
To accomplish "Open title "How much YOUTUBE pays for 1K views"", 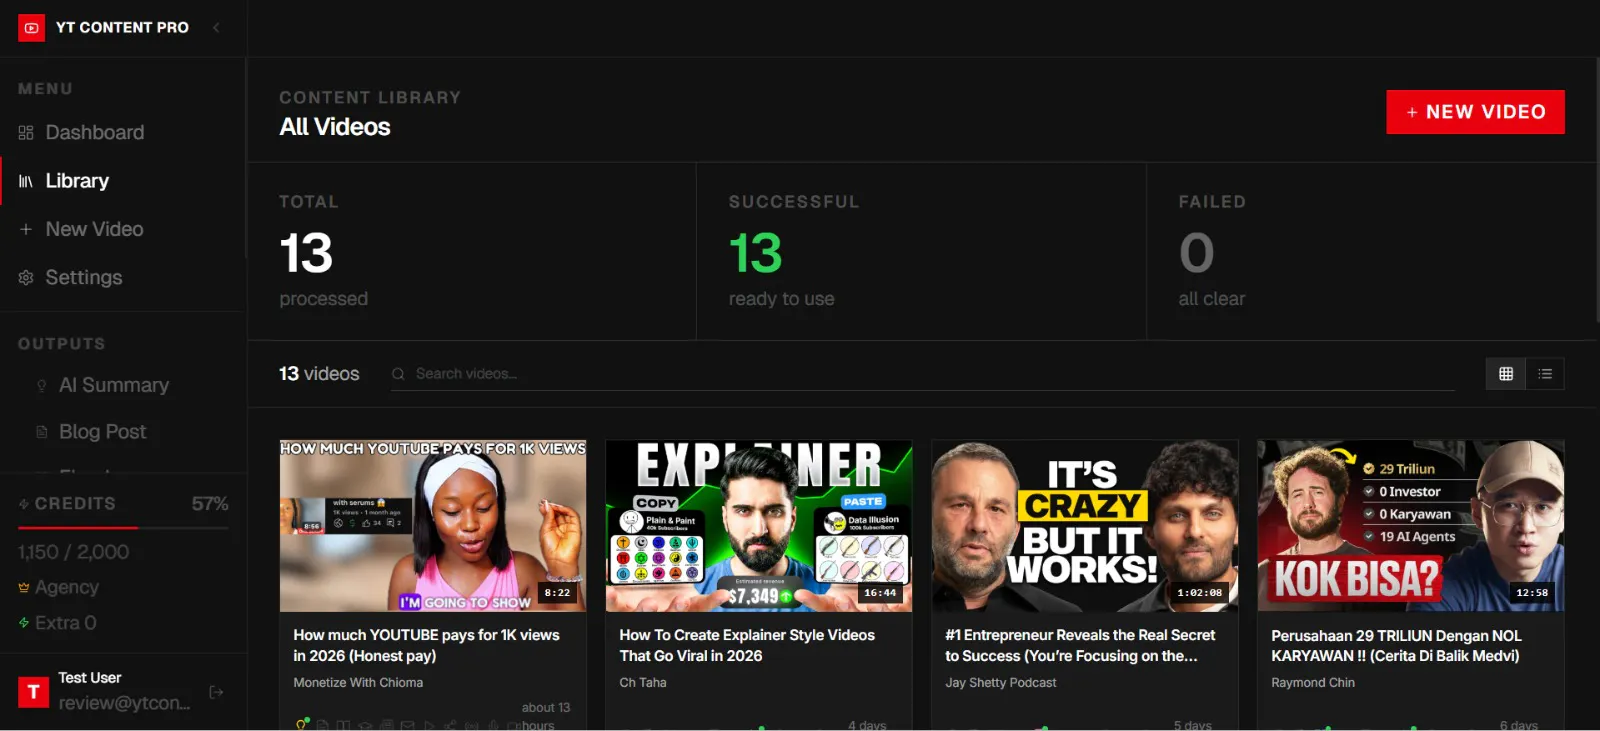I will pyautogui.click(x=426, y=646).
